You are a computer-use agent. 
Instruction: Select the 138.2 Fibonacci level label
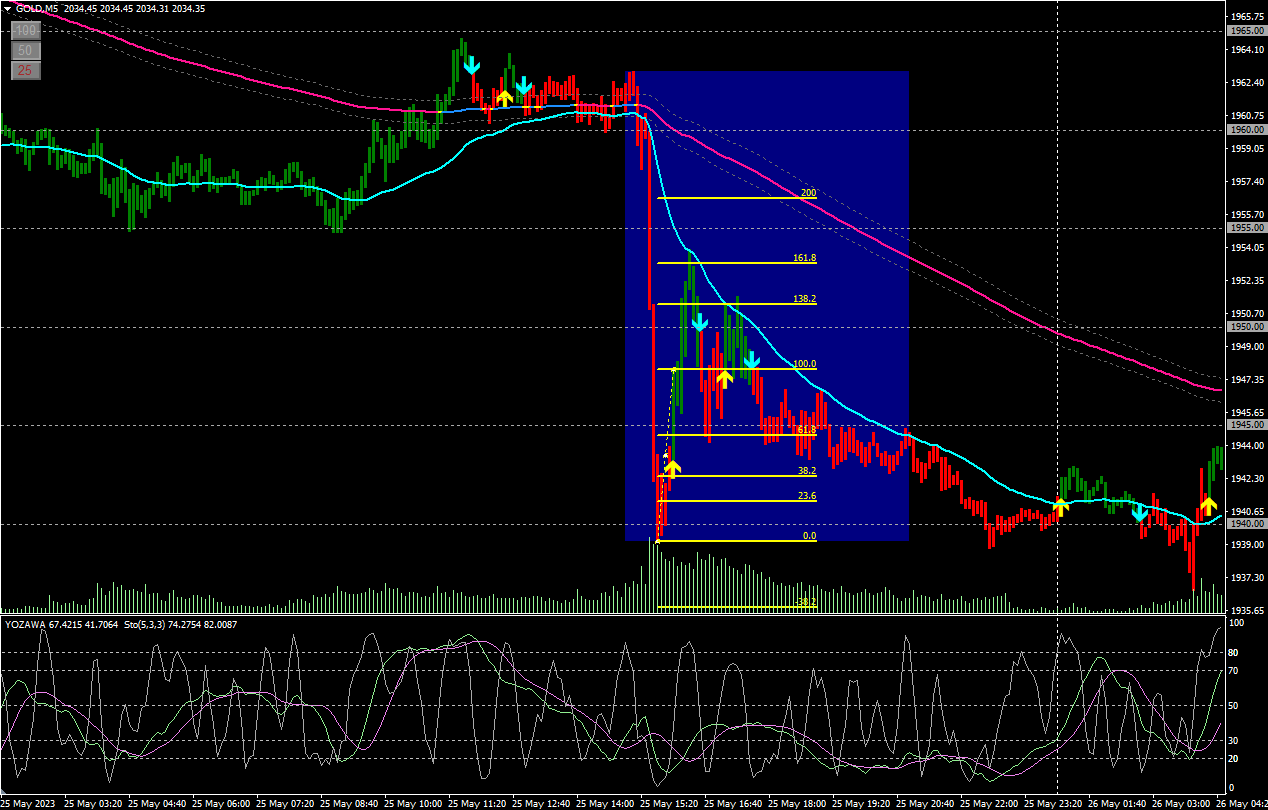click(x=805, y=298)
